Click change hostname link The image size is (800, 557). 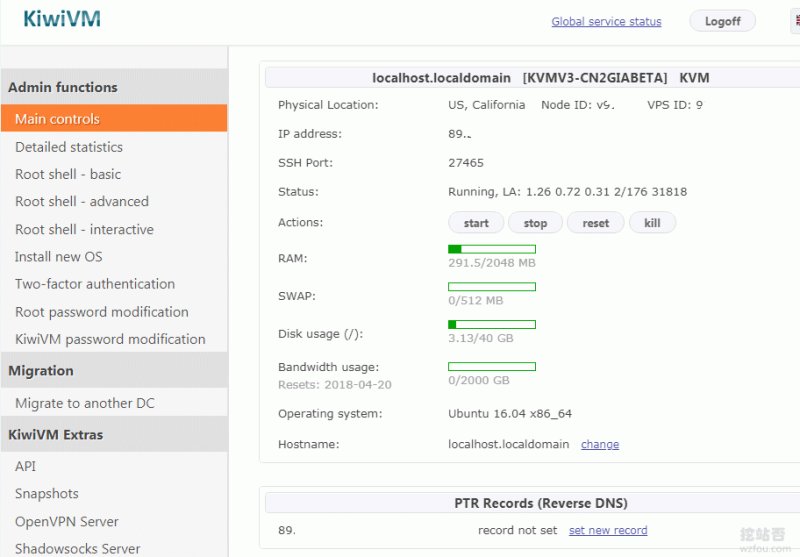tap(600, 444)
